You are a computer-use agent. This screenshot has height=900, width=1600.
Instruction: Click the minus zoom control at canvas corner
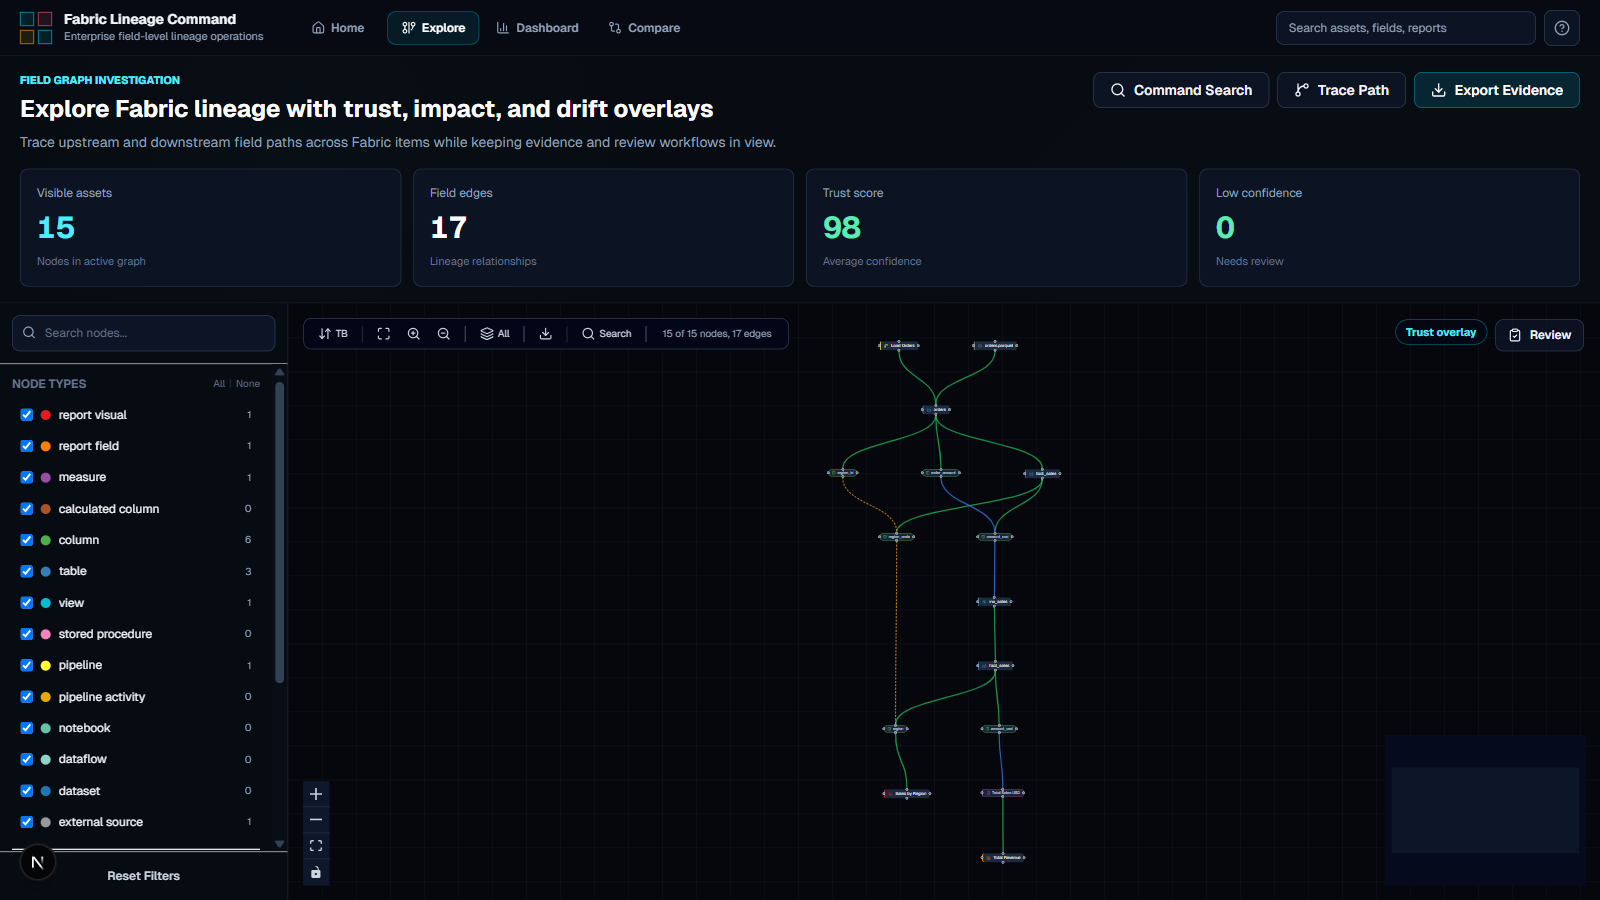click(x=316, y=820)
